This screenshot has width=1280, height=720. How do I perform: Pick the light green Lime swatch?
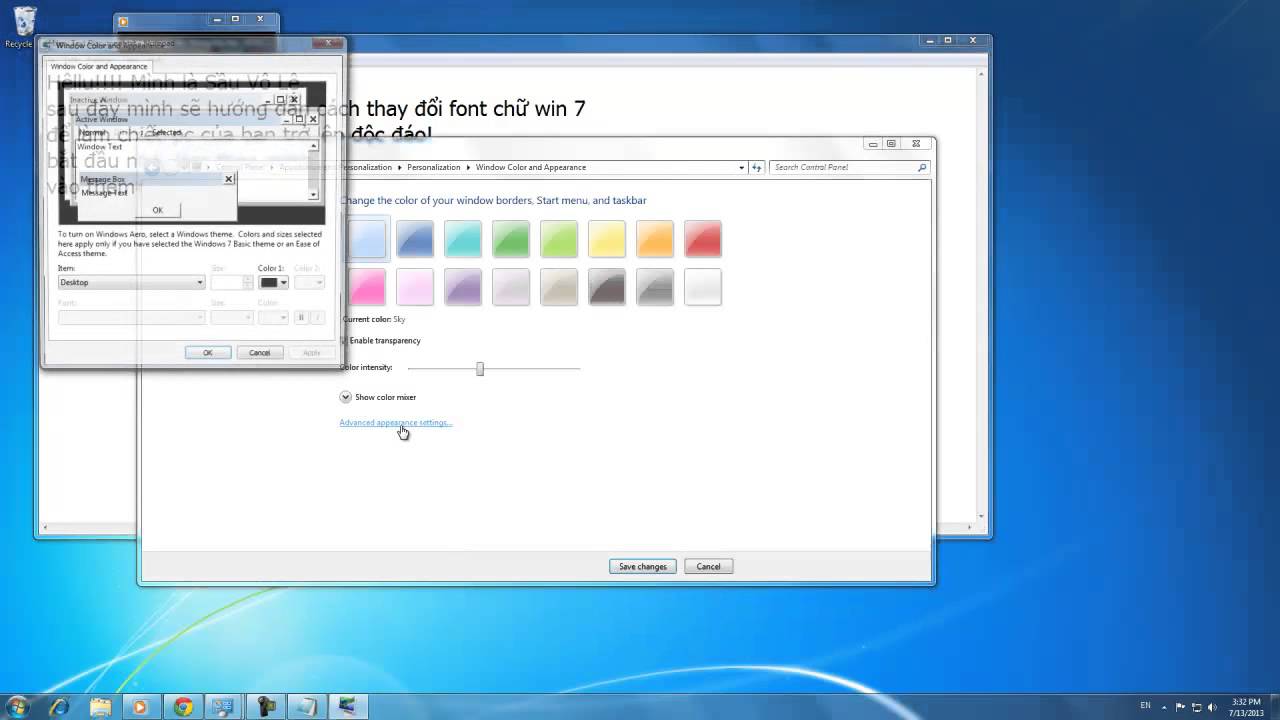pyautogui.click(x=559, y=239)
